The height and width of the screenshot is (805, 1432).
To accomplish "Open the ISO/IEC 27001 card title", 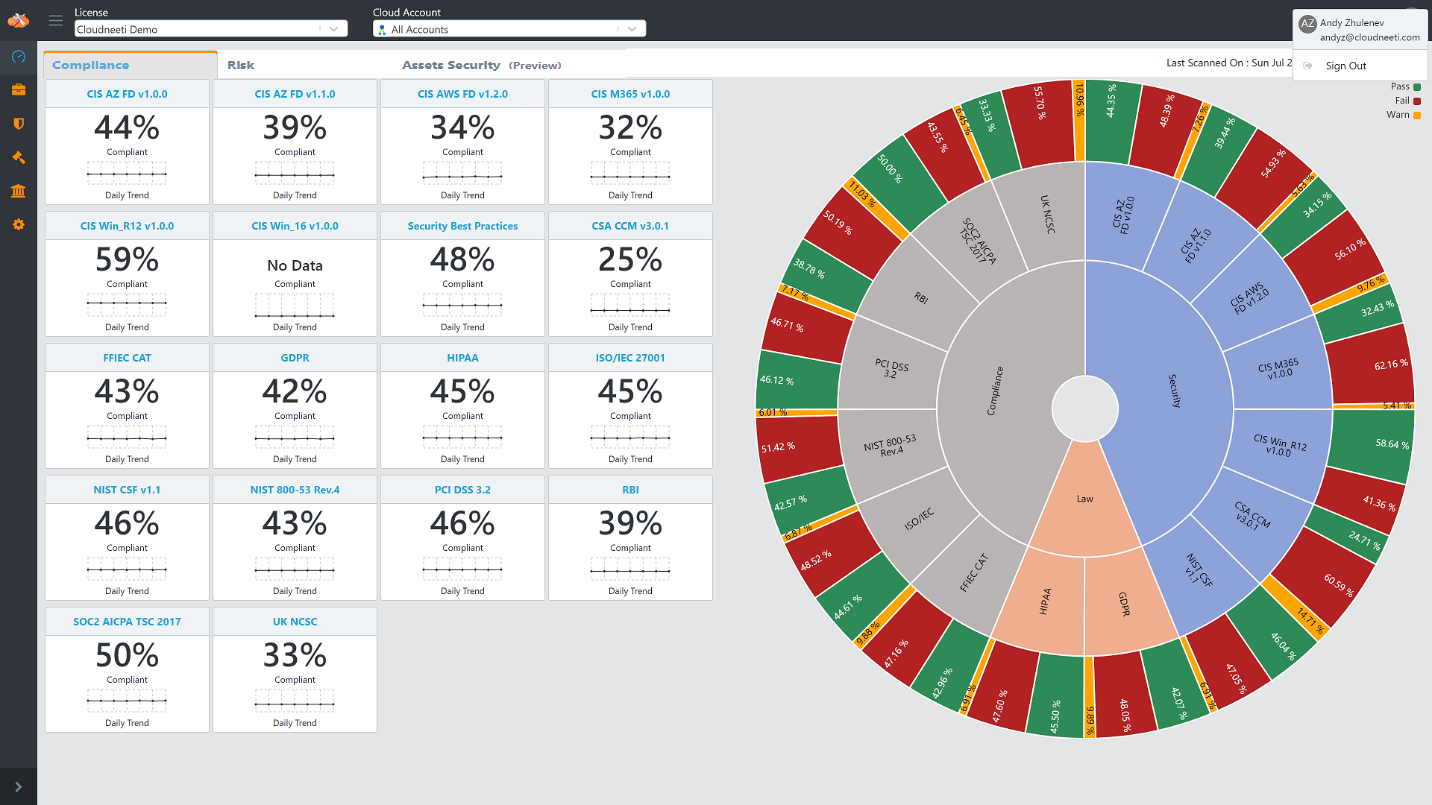I will (x=630, y=357).
